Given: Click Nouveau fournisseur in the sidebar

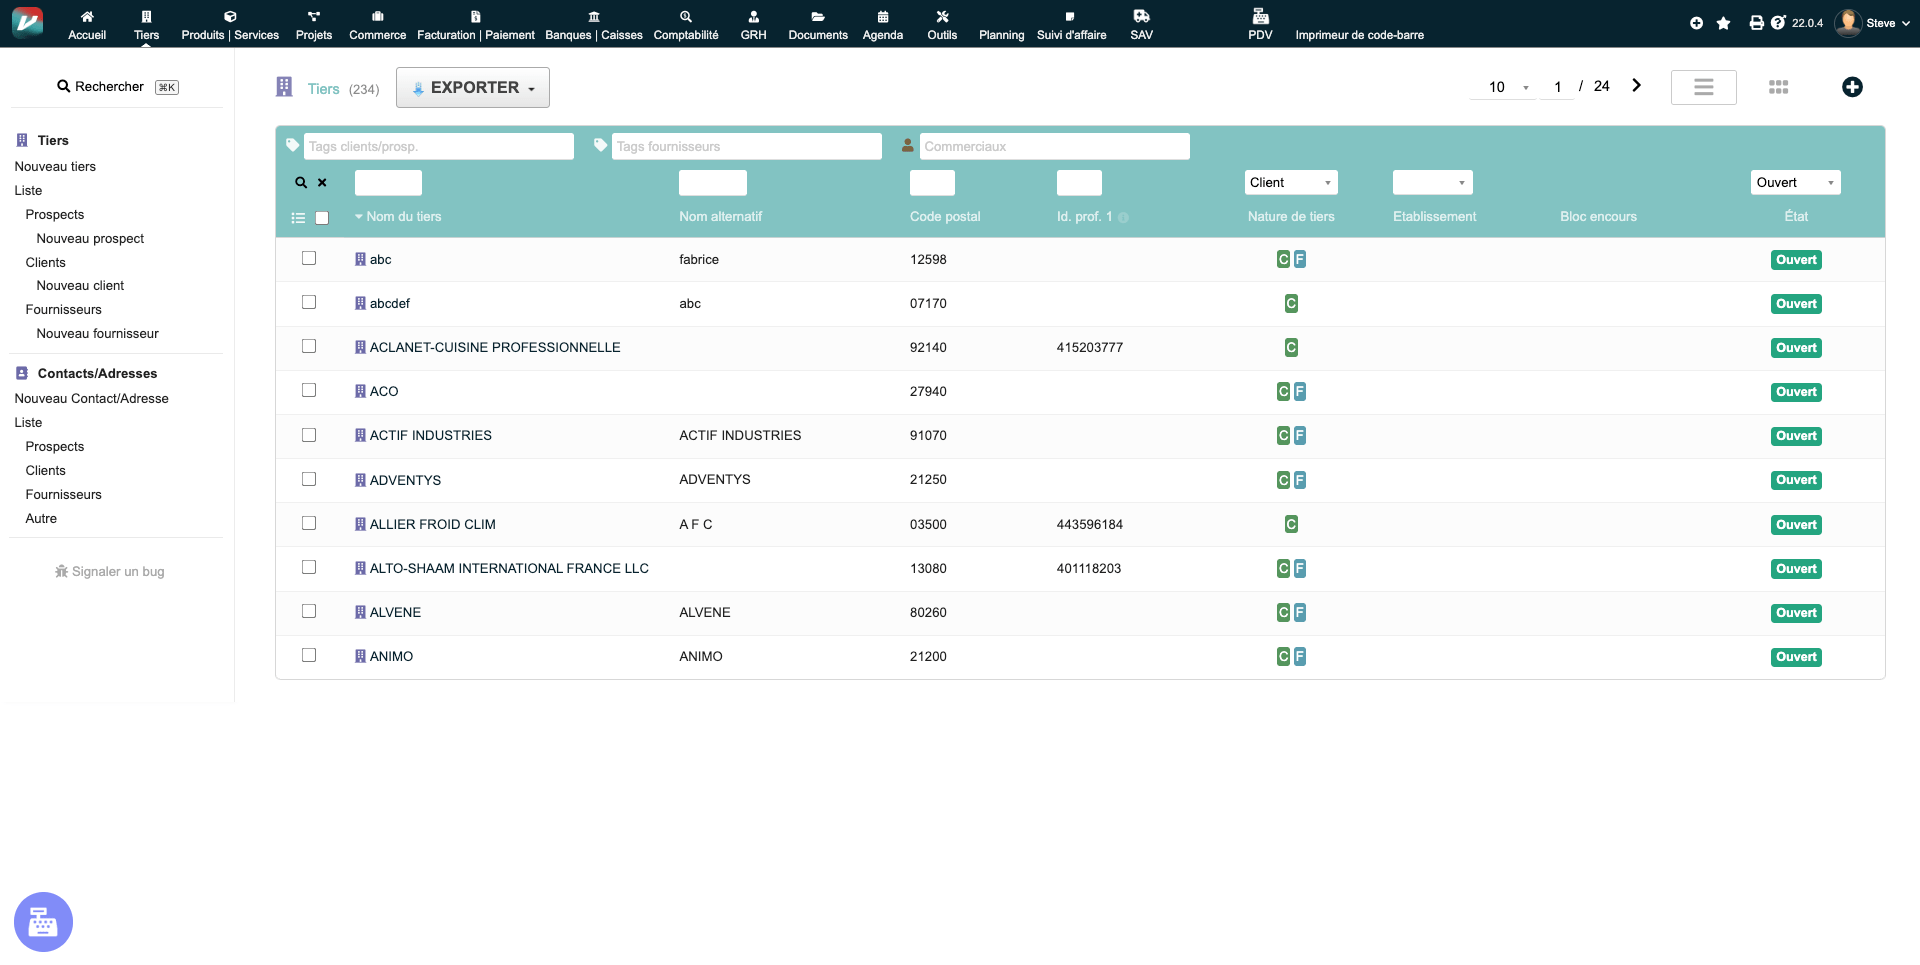Looking at the screenshot, I should click(97, 334).
